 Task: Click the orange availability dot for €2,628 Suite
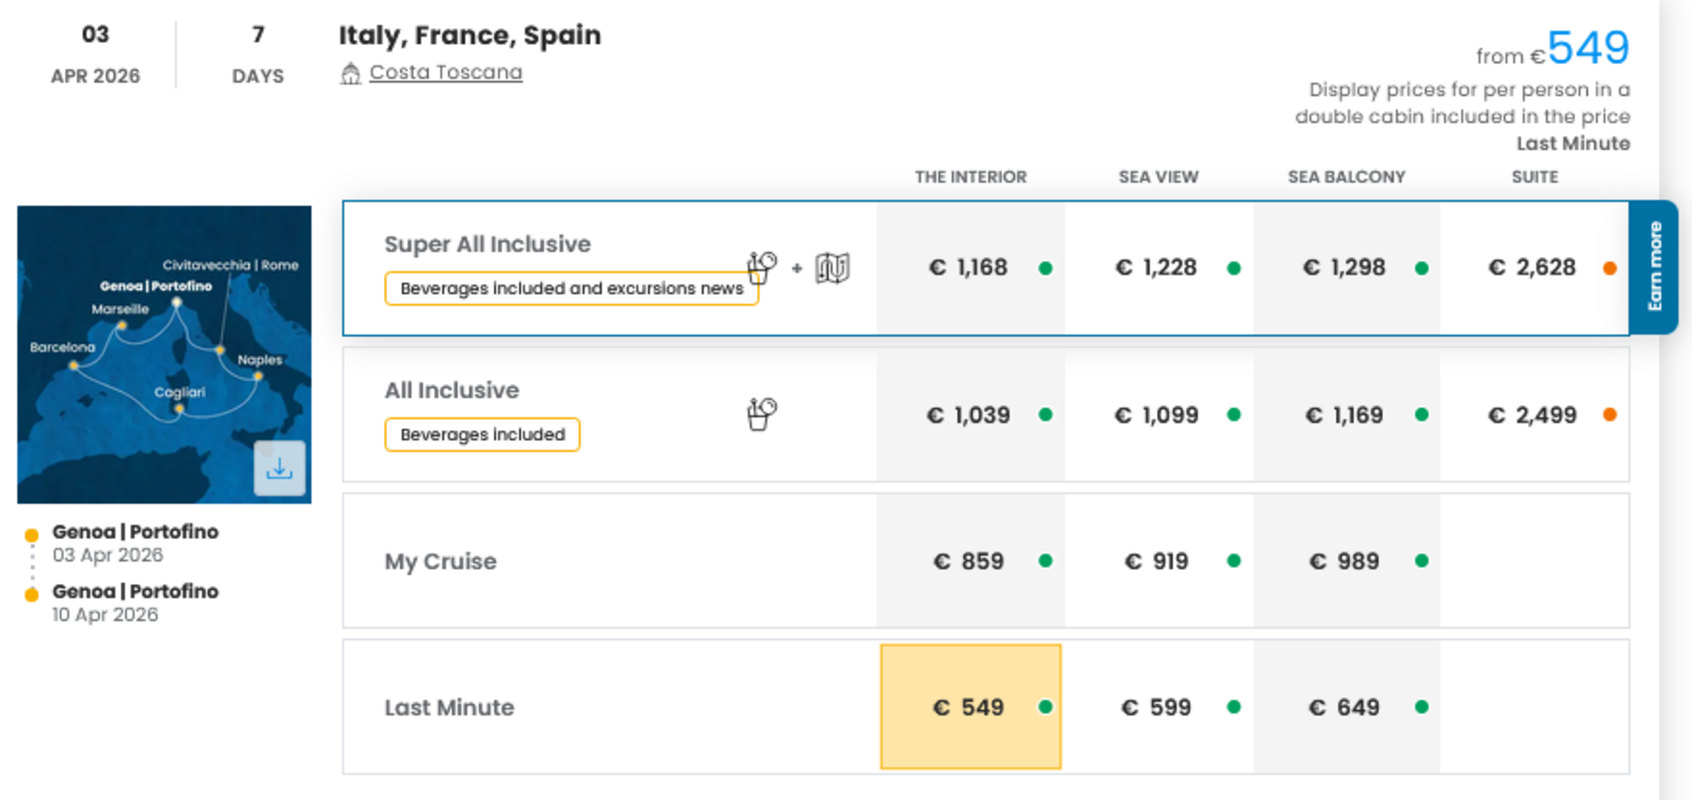click(1609, 268)
